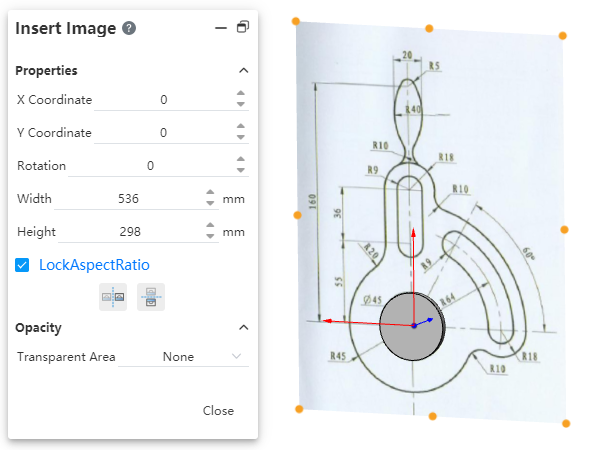Click the top-middle orange image handle
This screenshot has width=592, height=450.
[x=429, y=28]
